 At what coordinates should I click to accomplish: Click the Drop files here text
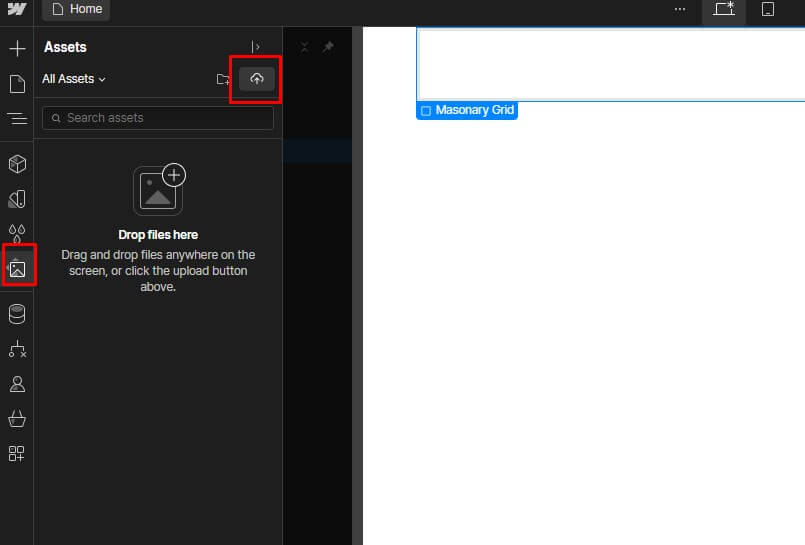coord(158,235)
